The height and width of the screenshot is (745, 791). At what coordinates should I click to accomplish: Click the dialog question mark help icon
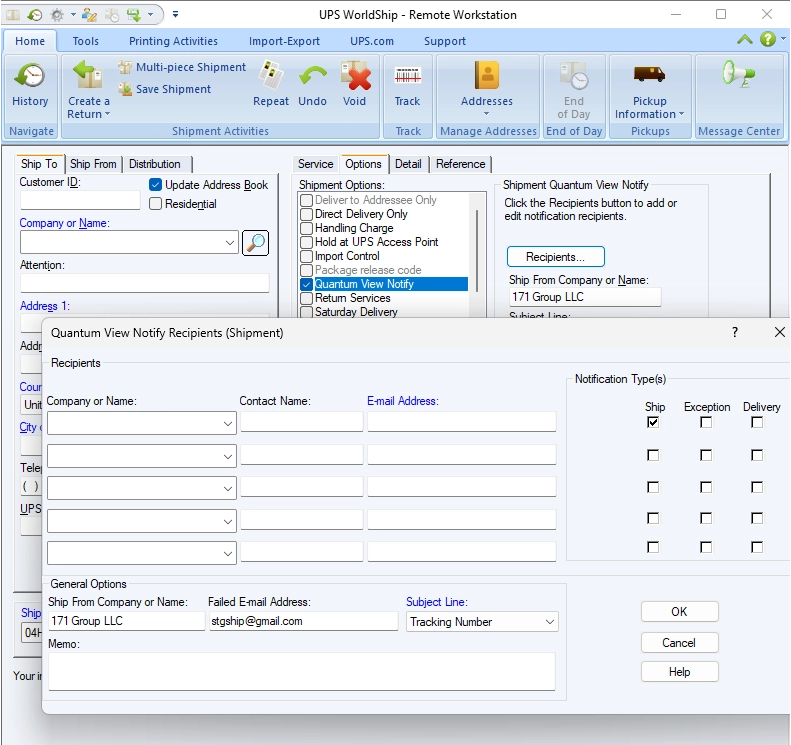click(734, 332)
